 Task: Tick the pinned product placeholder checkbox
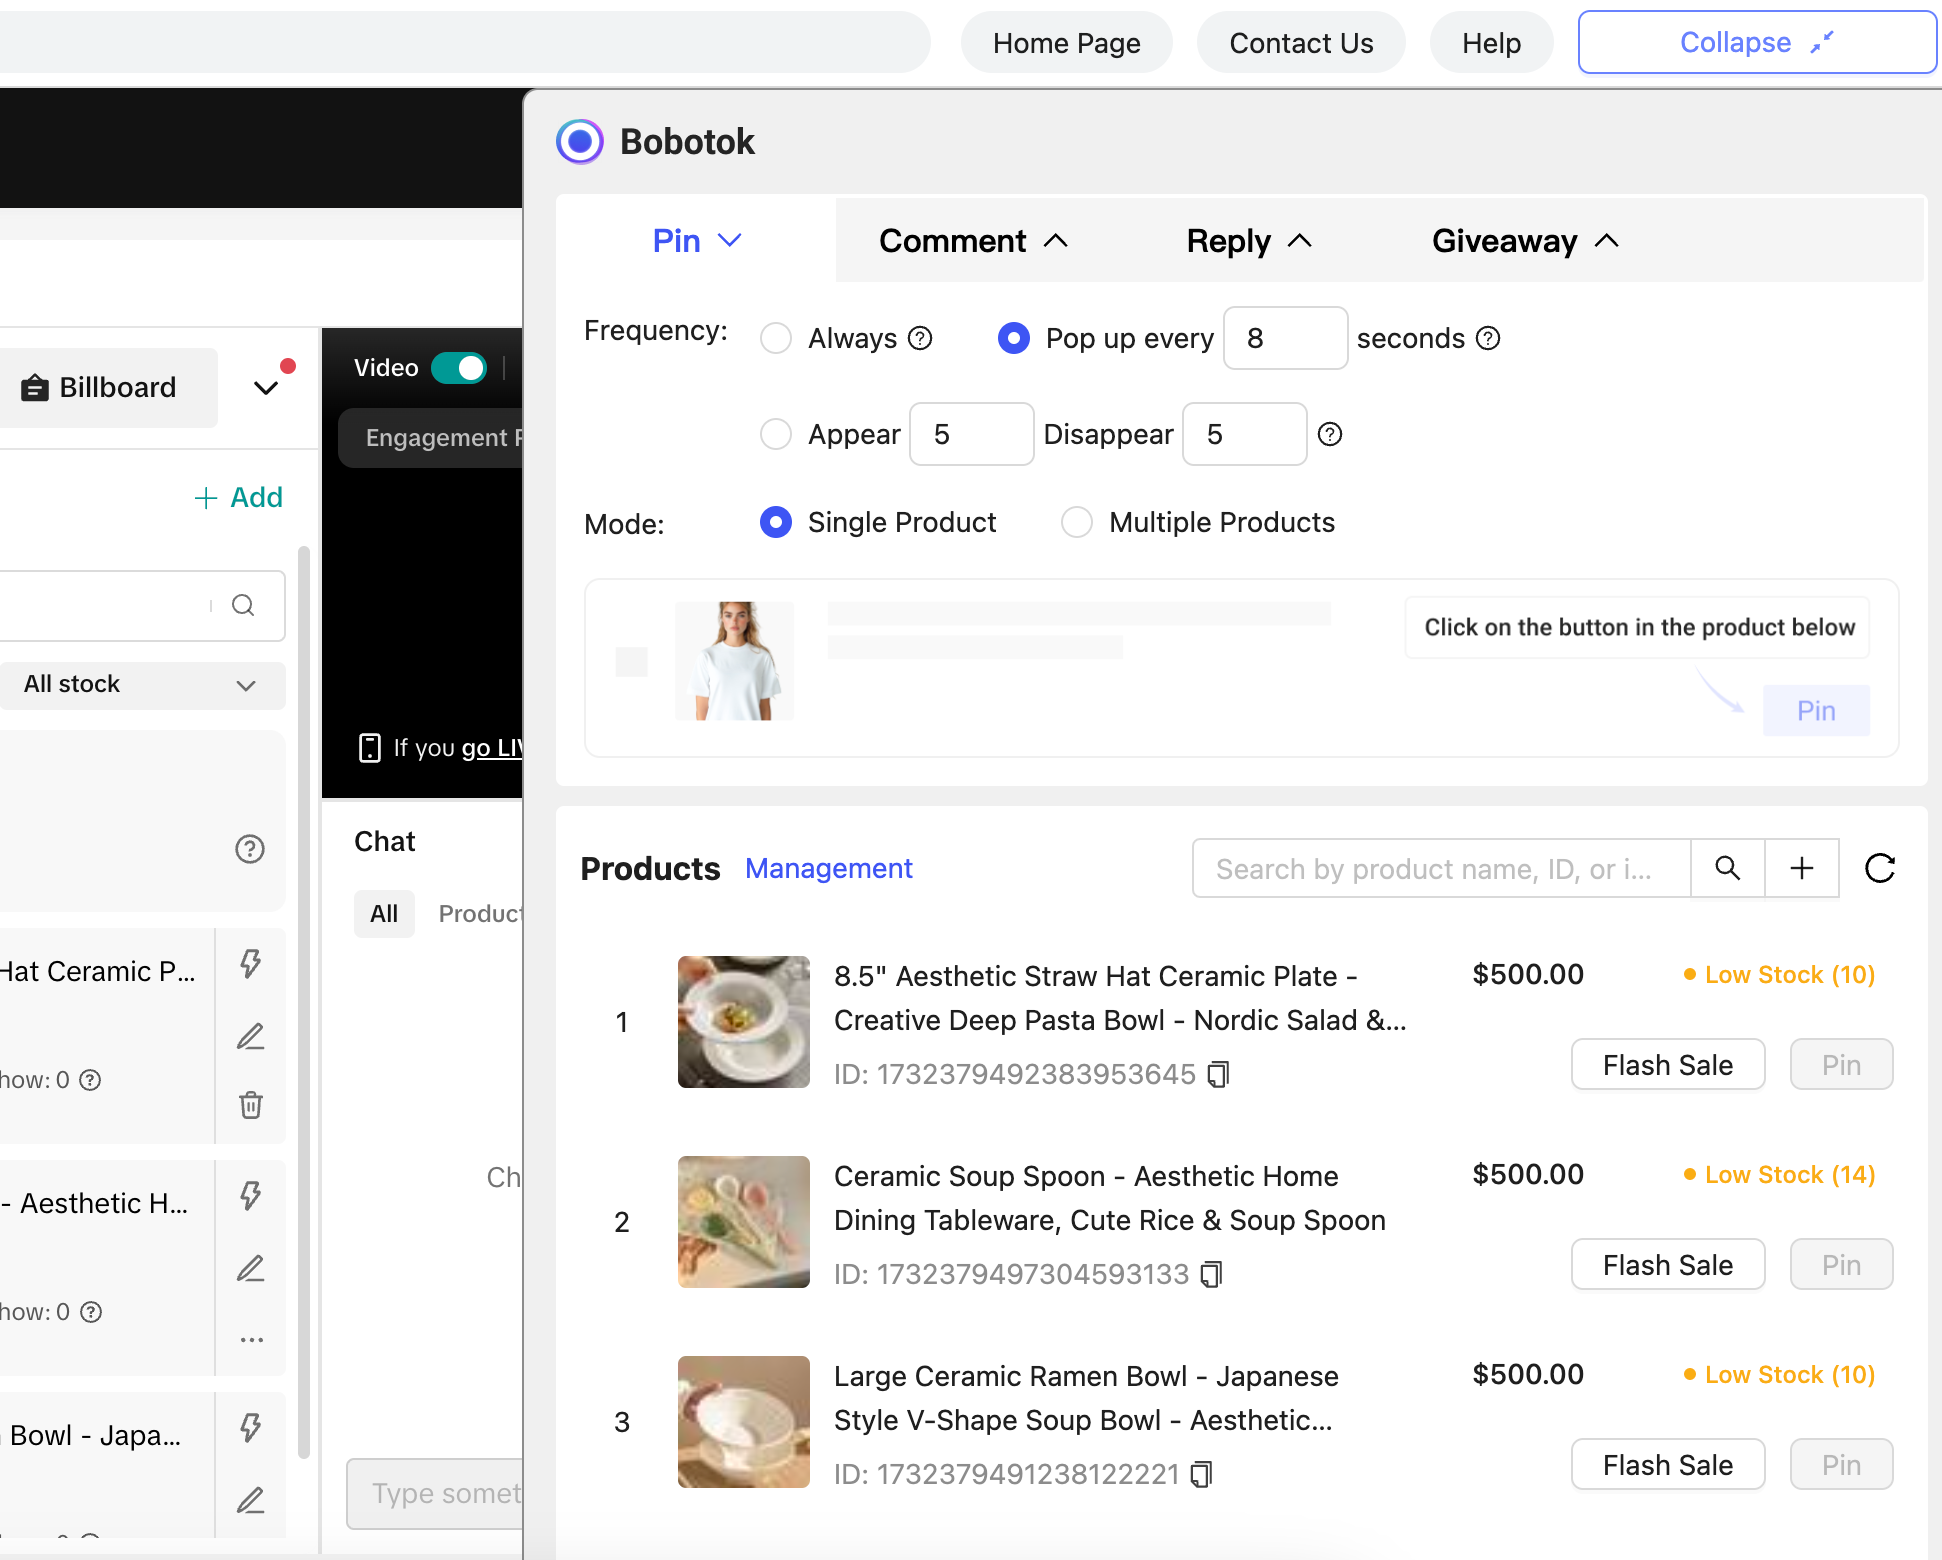632,661
